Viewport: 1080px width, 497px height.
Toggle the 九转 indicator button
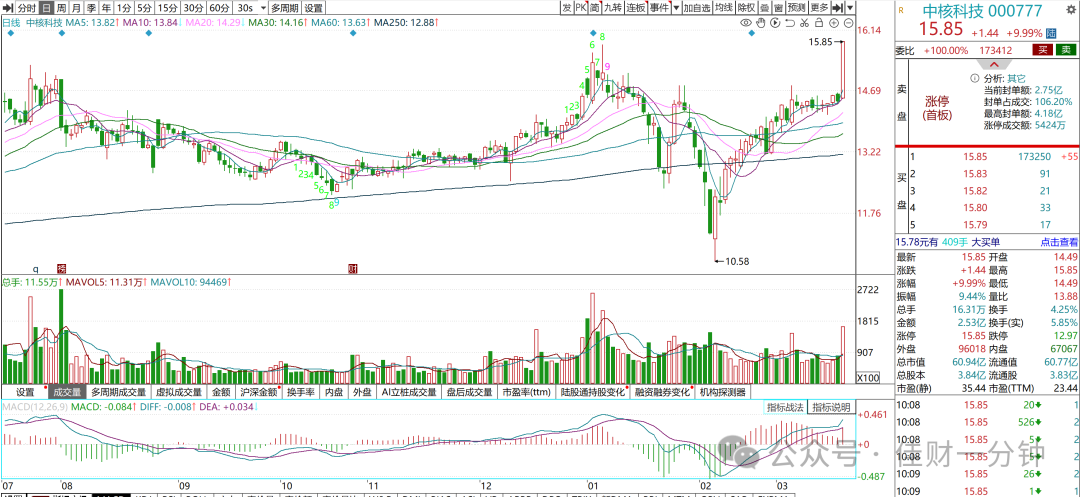pos(612,8)
